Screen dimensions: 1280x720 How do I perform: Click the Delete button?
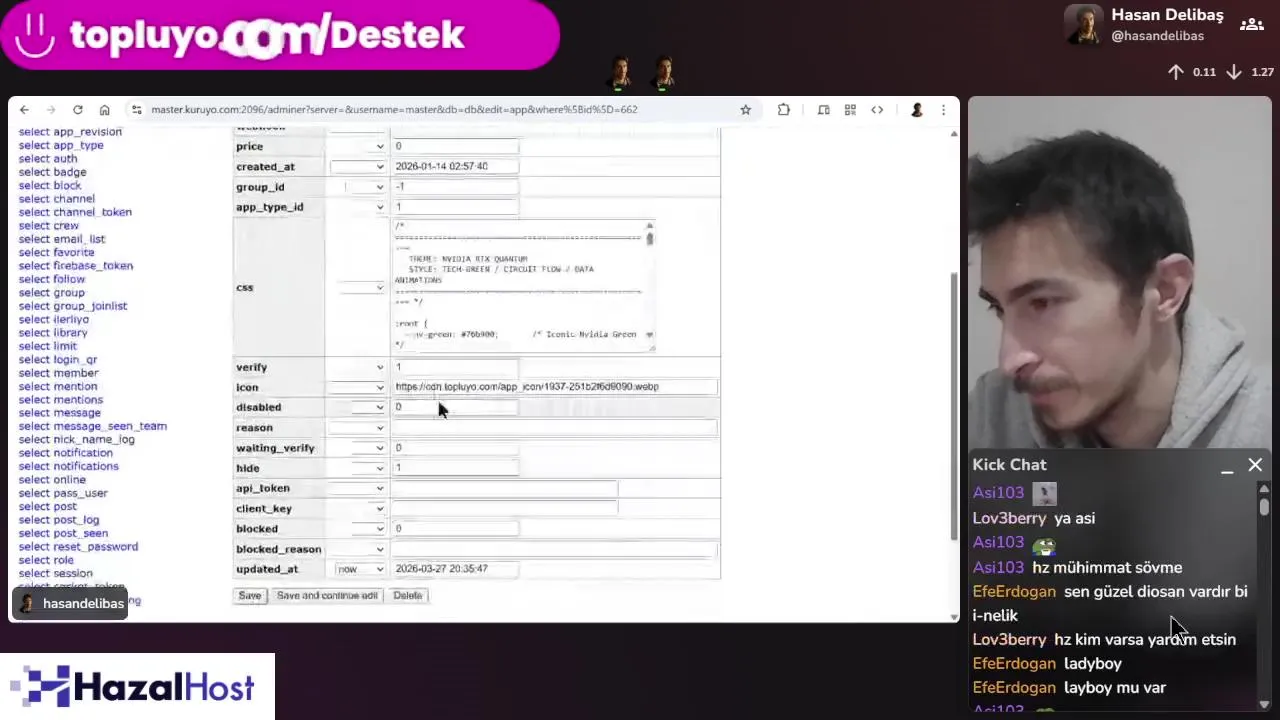point(408,596)
